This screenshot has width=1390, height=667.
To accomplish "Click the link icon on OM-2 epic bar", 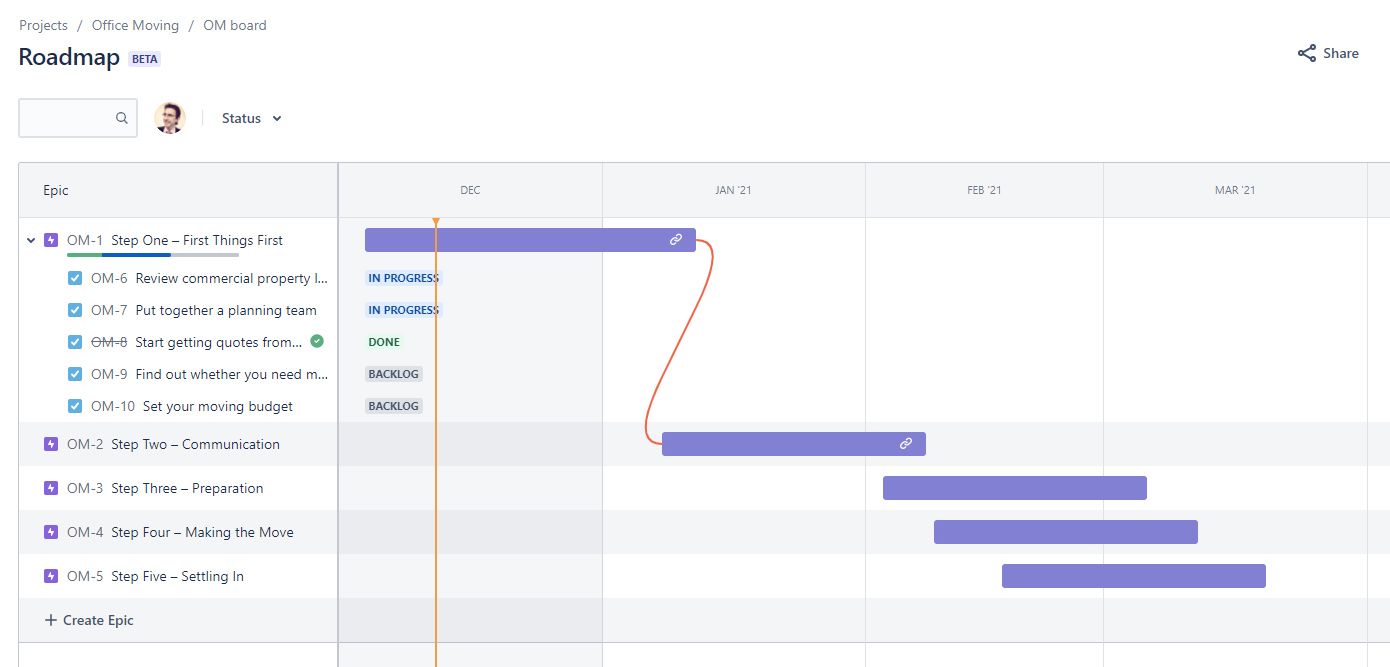I will click(905, 443).
